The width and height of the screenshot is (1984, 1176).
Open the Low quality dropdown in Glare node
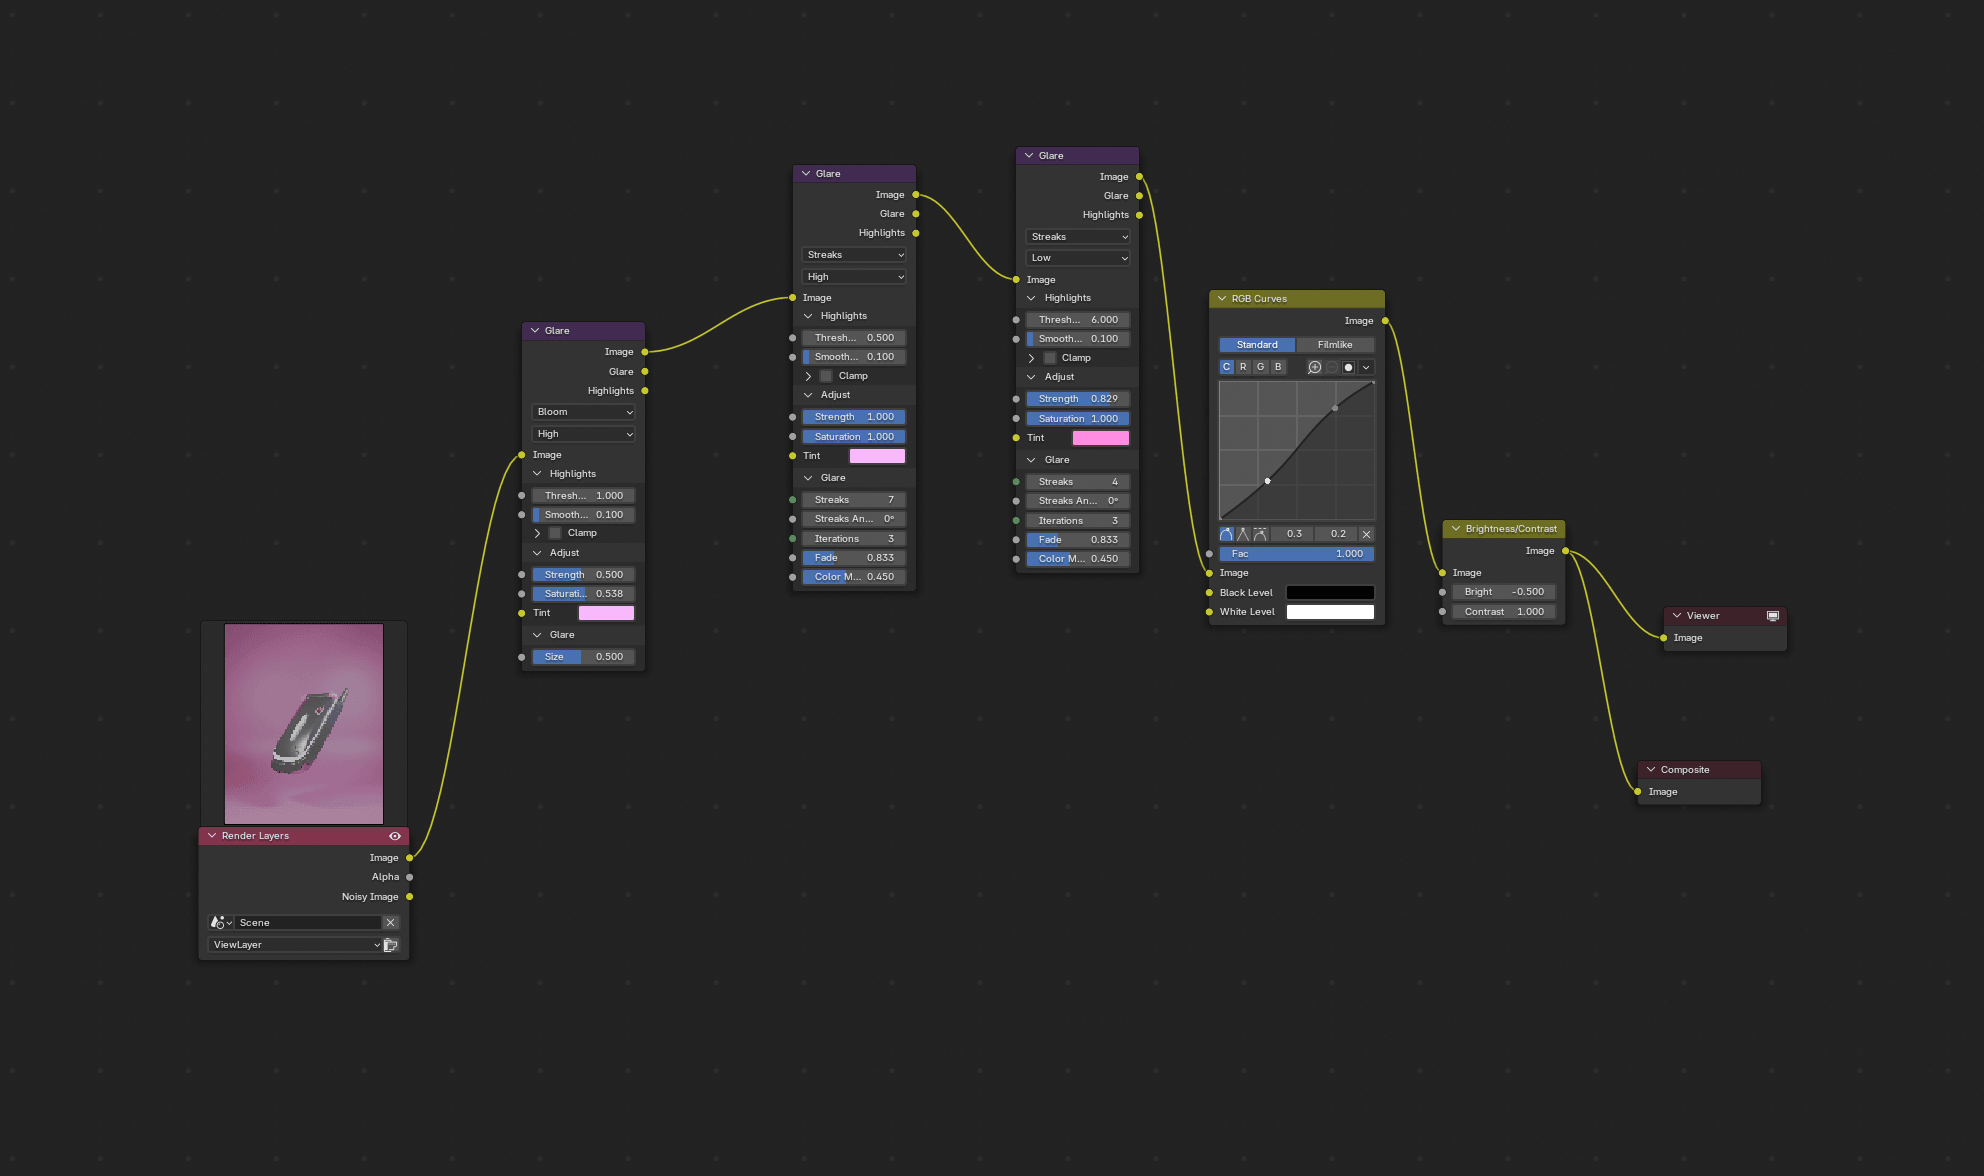pyautogui.click(x=1078, y=258)
